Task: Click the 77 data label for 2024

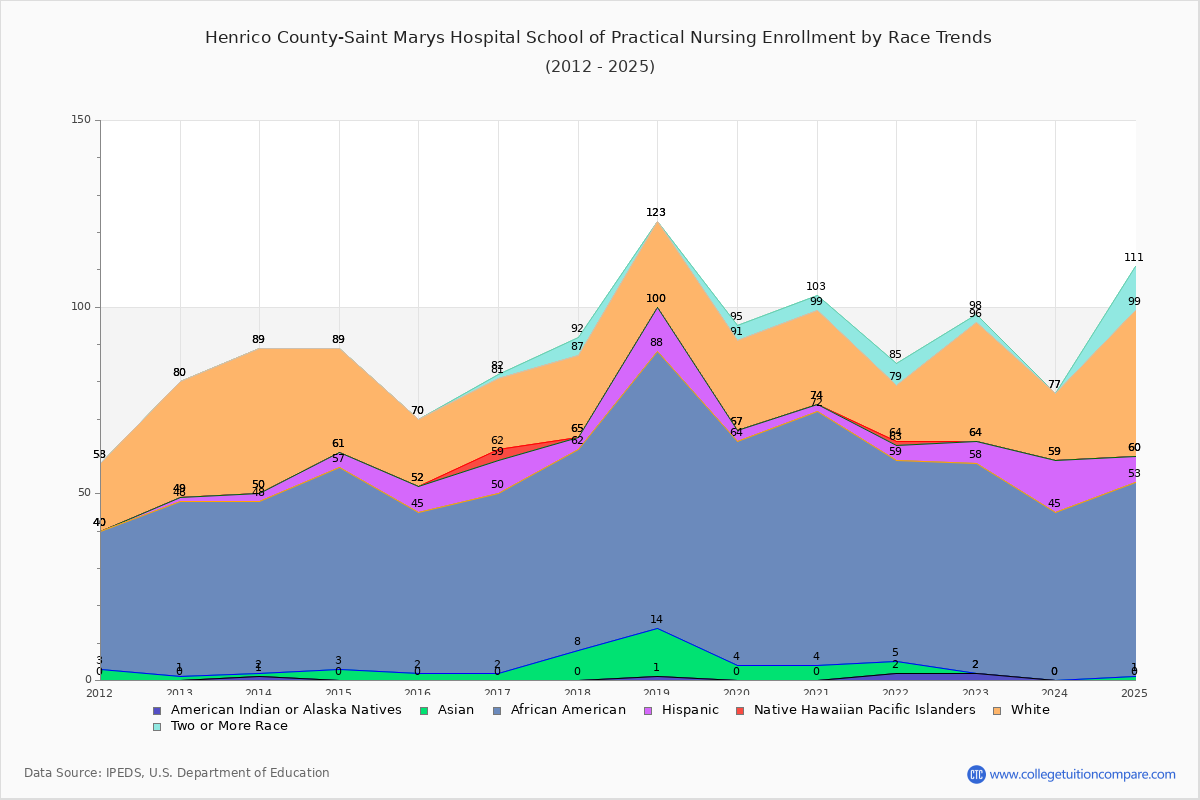Action: tap(1054, 384)
